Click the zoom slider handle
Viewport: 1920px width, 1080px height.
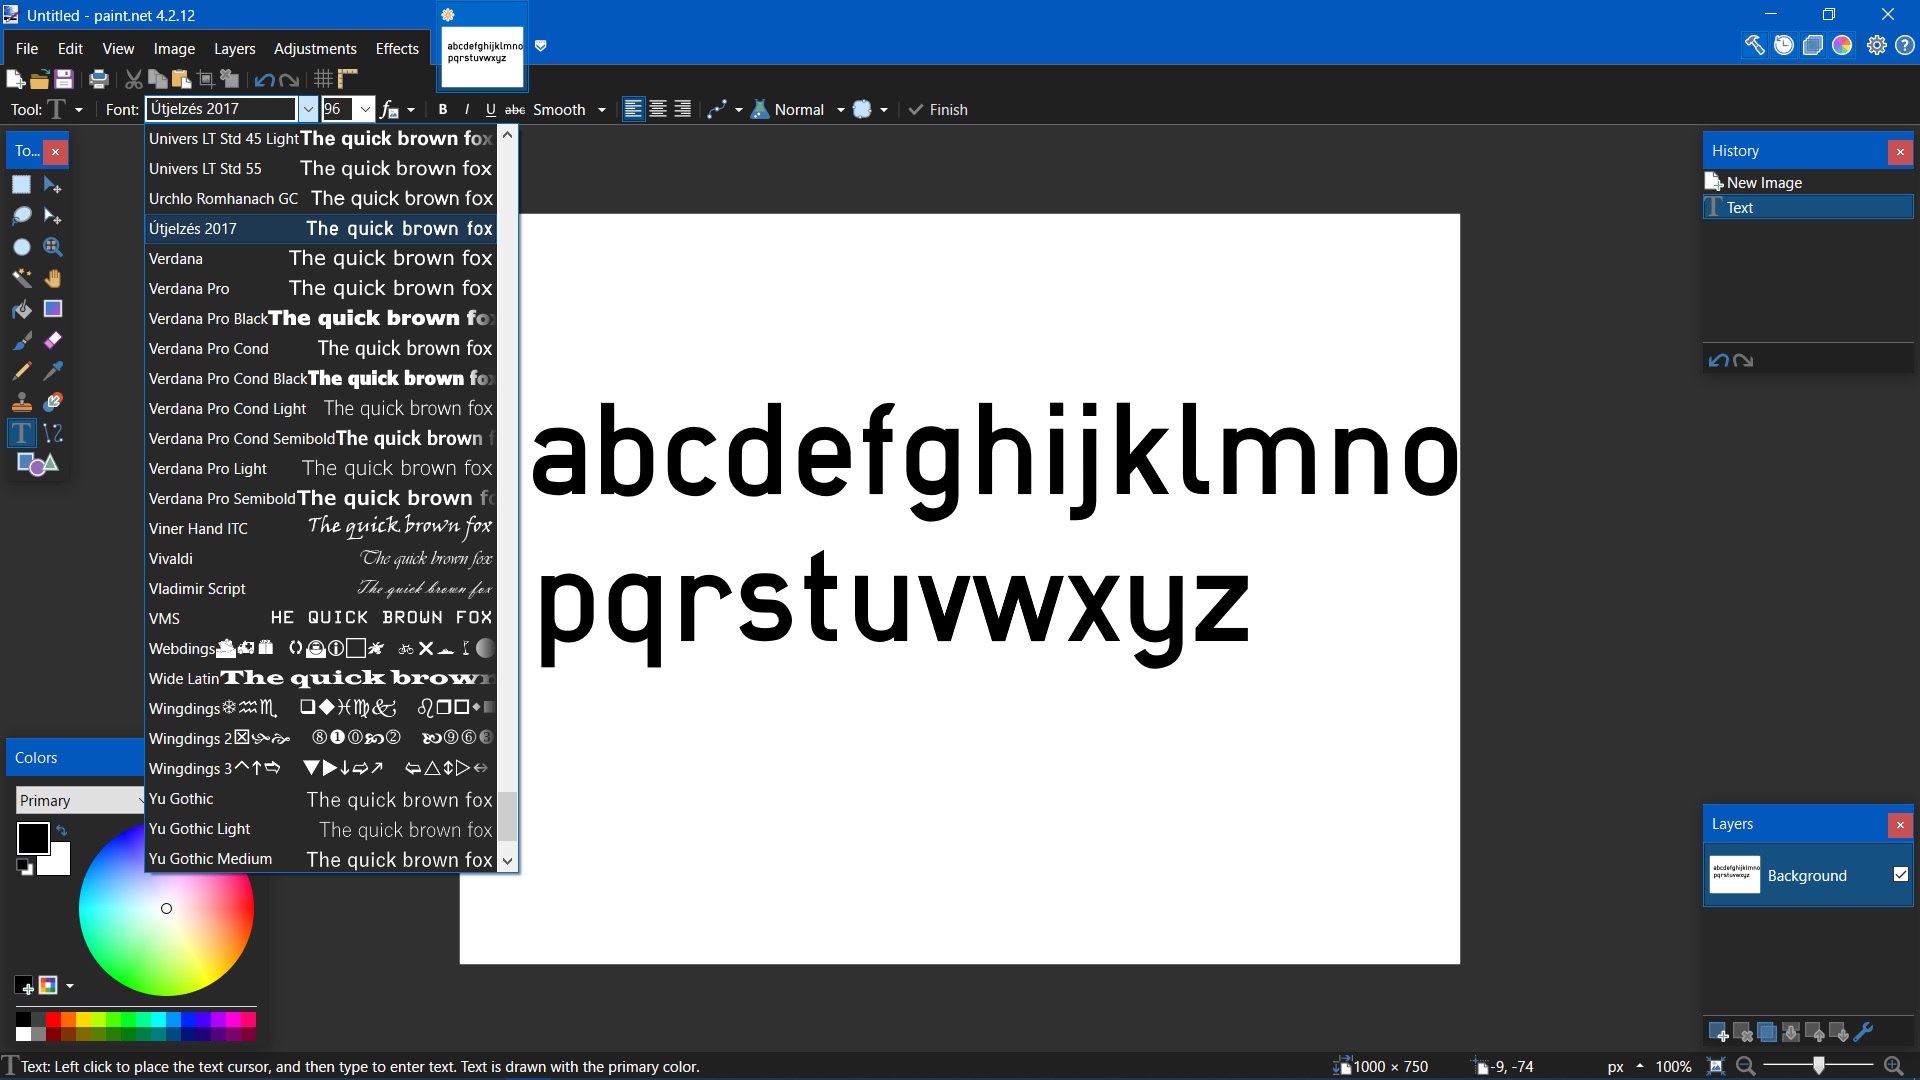(1818, 1066)
